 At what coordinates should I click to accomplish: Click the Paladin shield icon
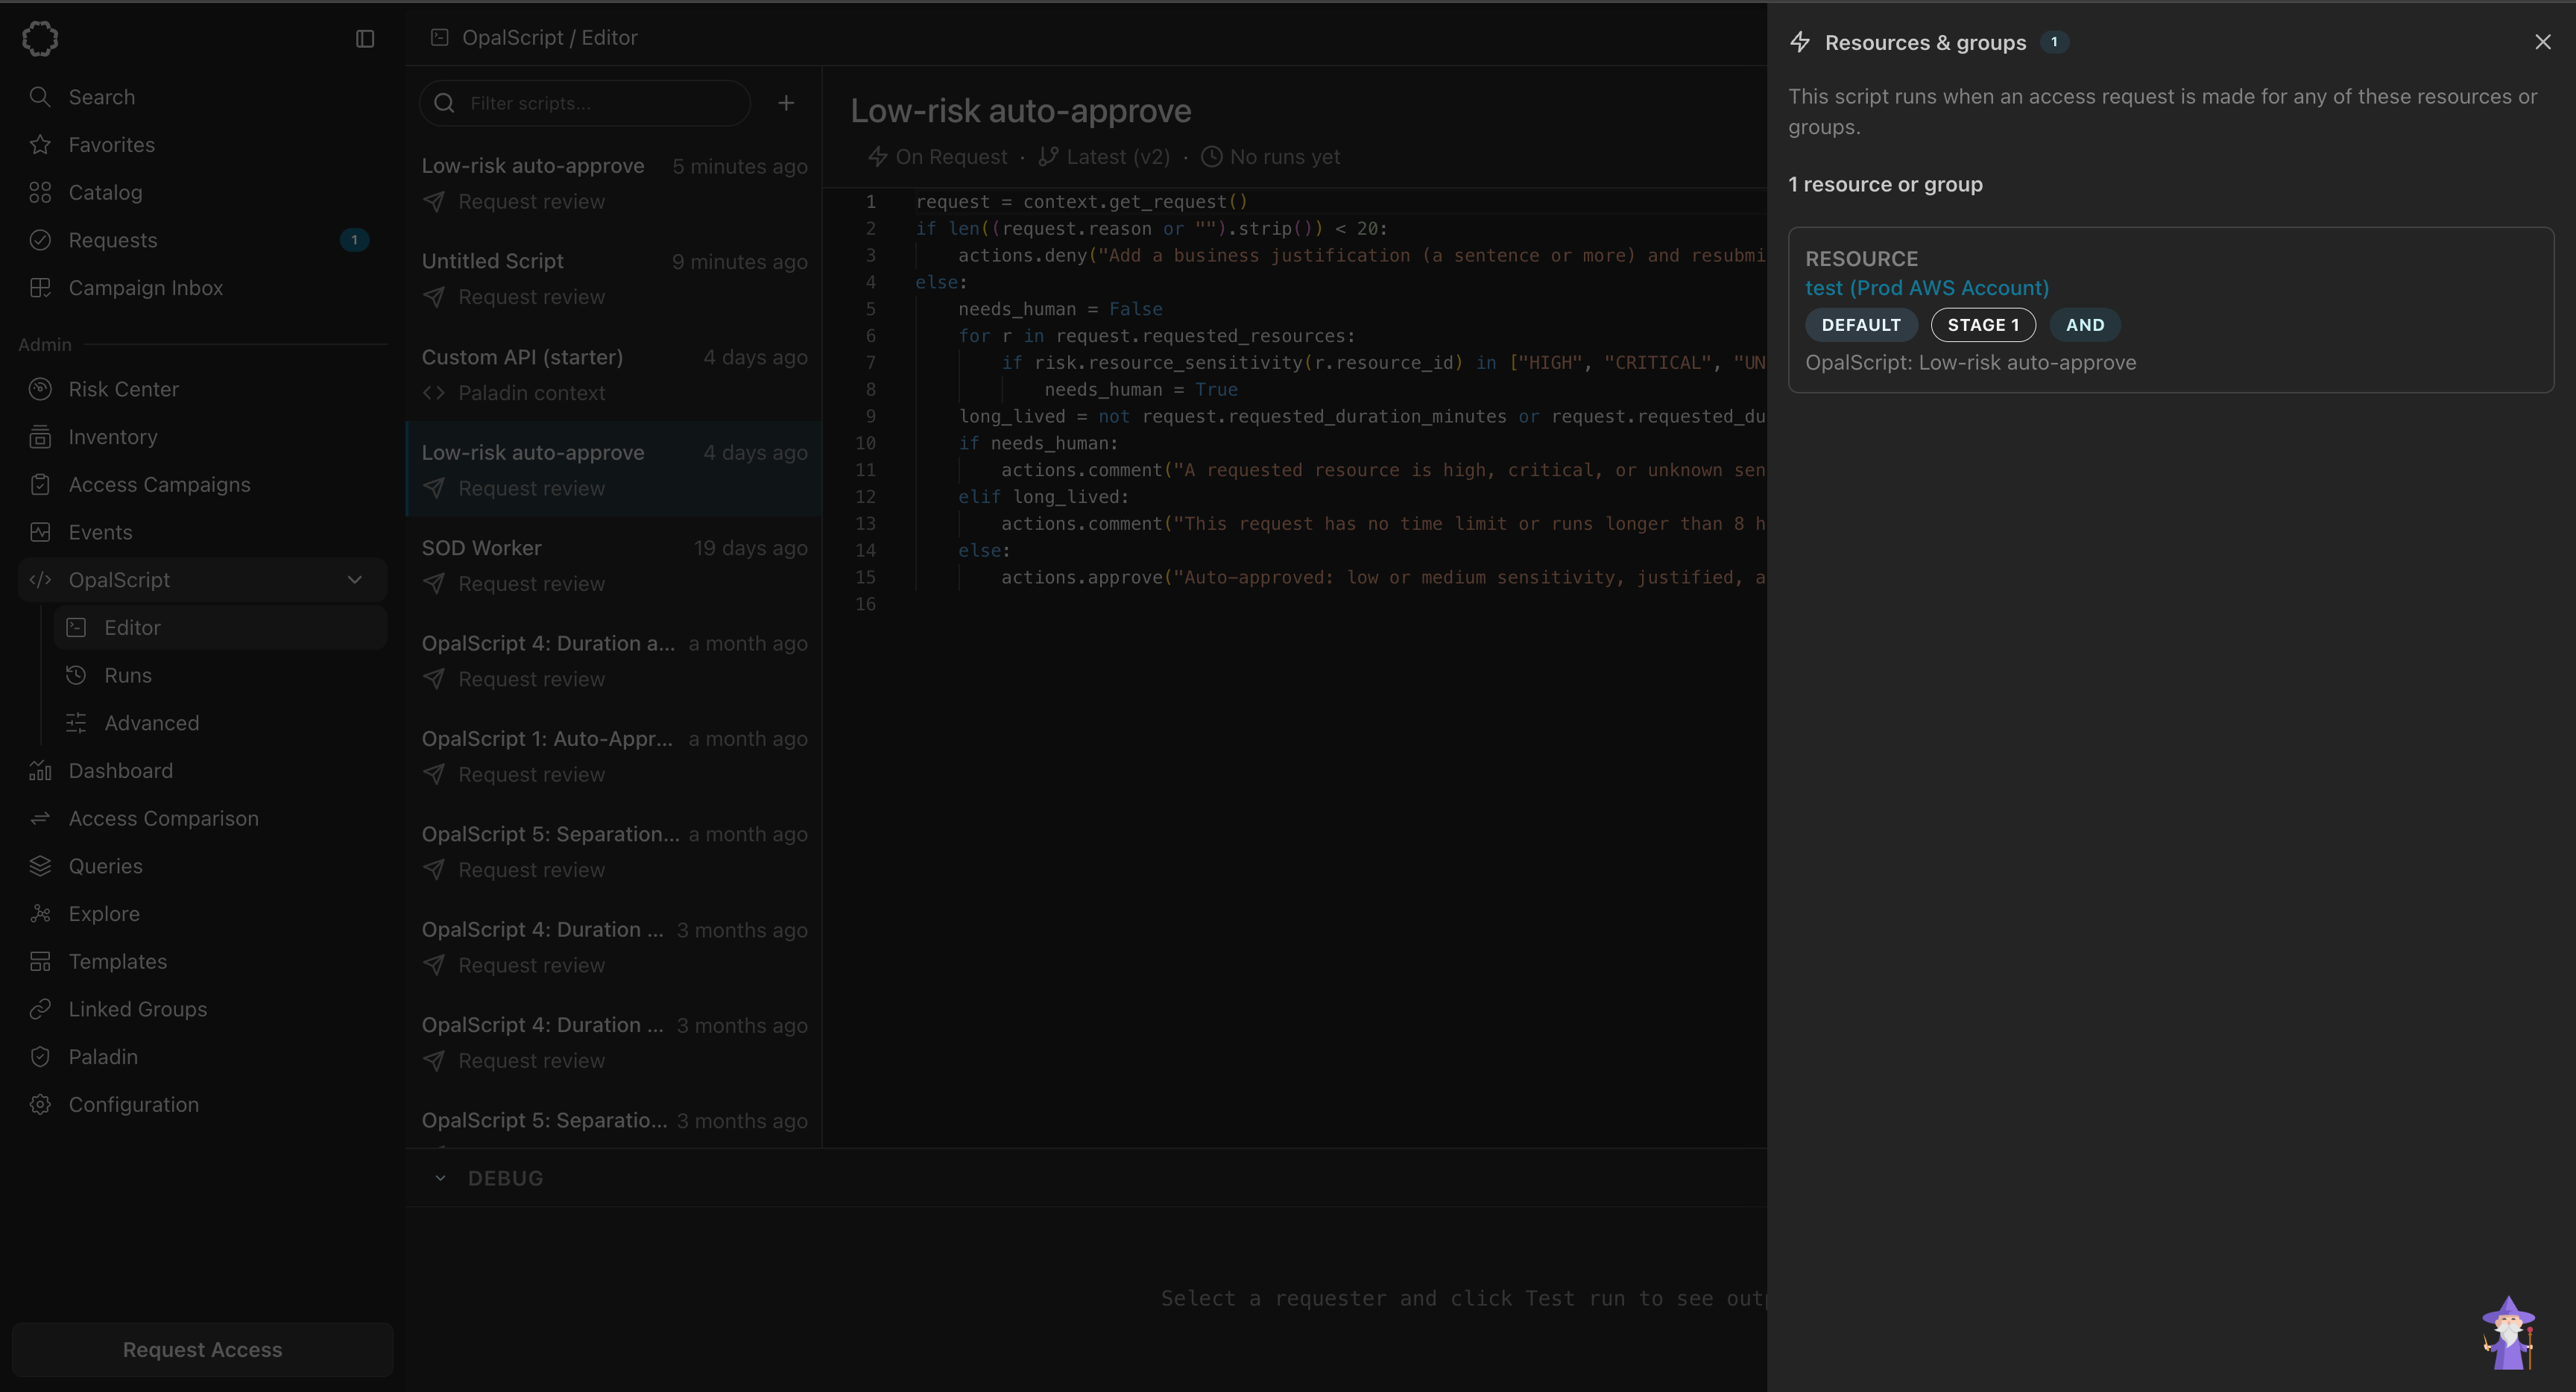click(x=40, y=1057)
